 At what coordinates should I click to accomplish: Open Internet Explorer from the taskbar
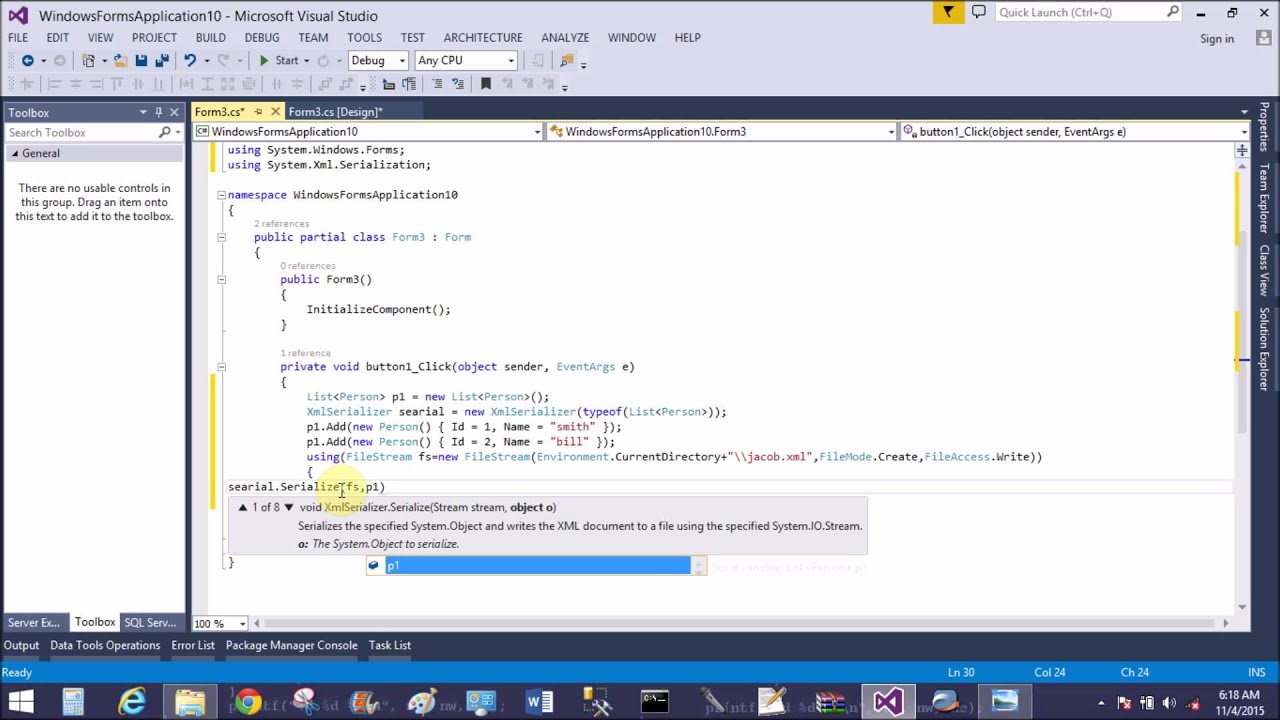[131, 702]
